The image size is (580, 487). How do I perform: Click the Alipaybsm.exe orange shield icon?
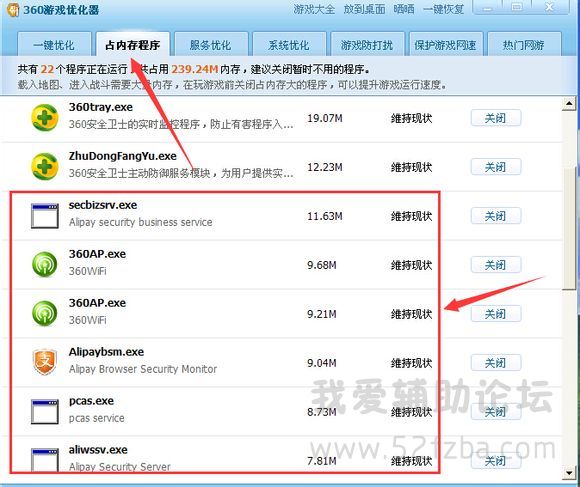coord(44,362)
